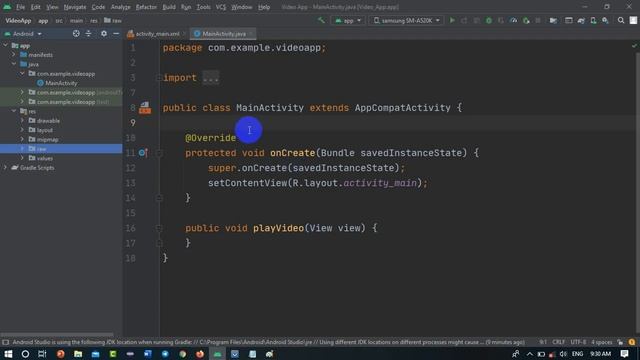Run the app with green play button
Screen dimensions: 640x360
pos(452,20)
